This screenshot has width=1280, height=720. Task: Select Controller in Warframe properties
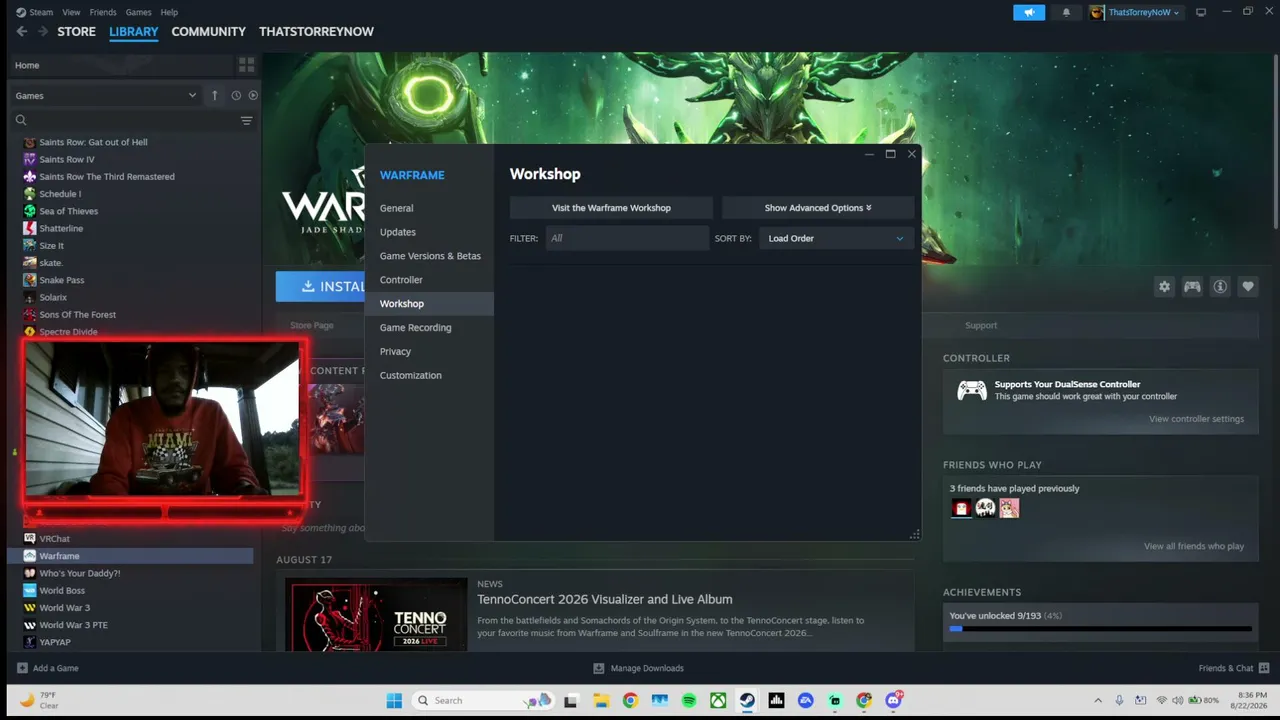pos(429,280)
